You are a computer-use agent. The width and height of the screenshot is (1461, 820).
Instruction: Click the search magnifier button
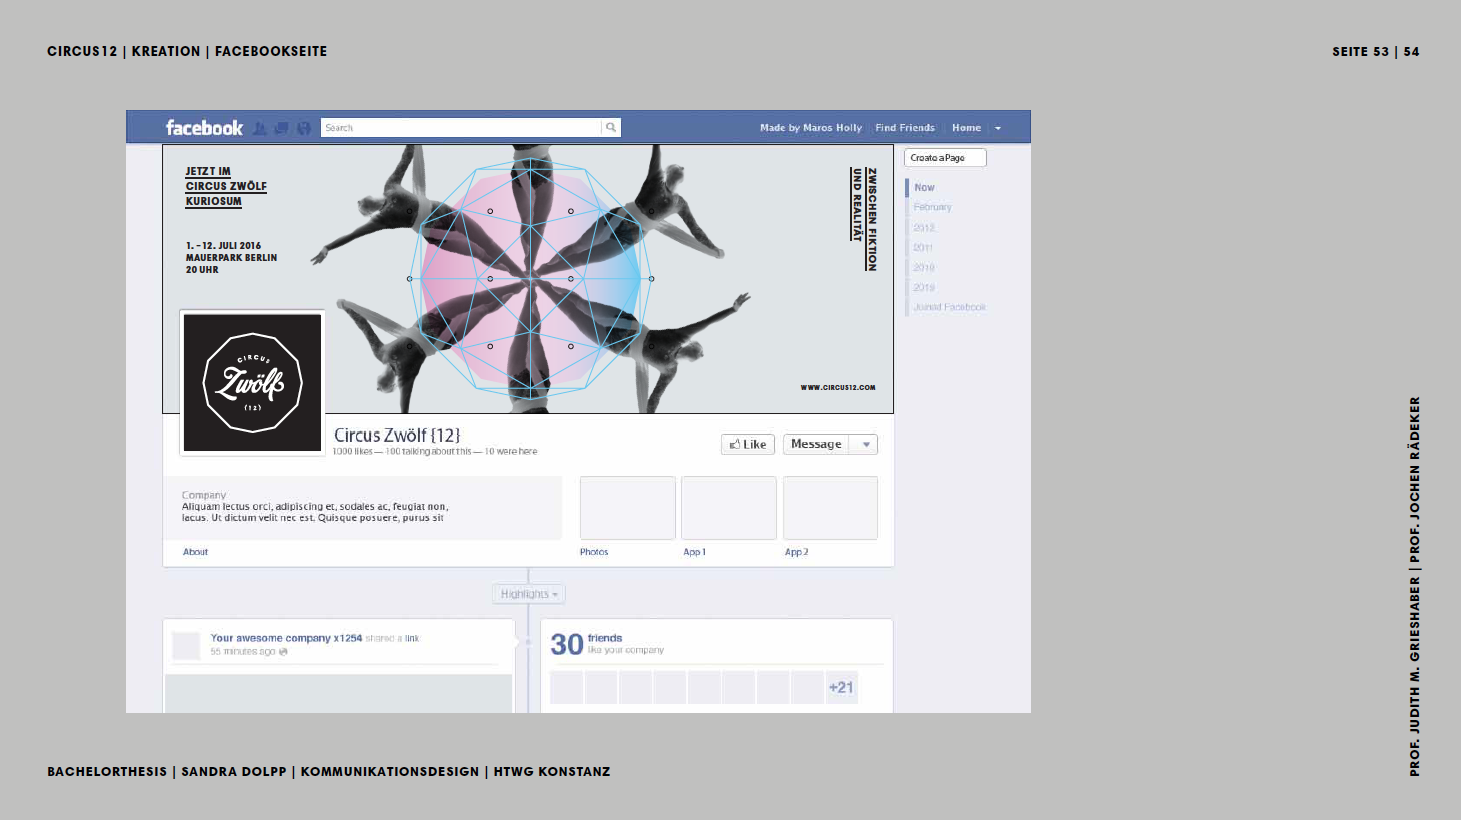611,128
